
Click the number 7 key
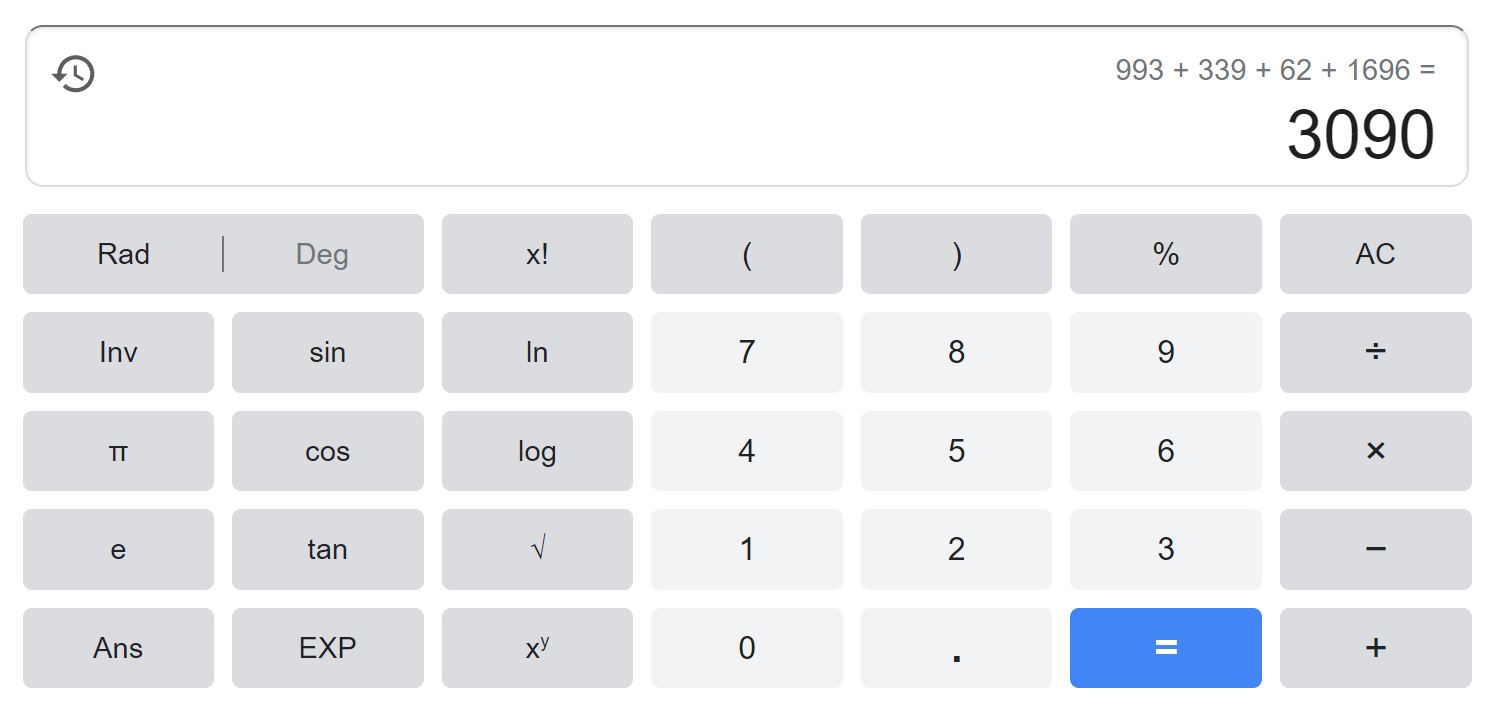[x=747, y=352]
